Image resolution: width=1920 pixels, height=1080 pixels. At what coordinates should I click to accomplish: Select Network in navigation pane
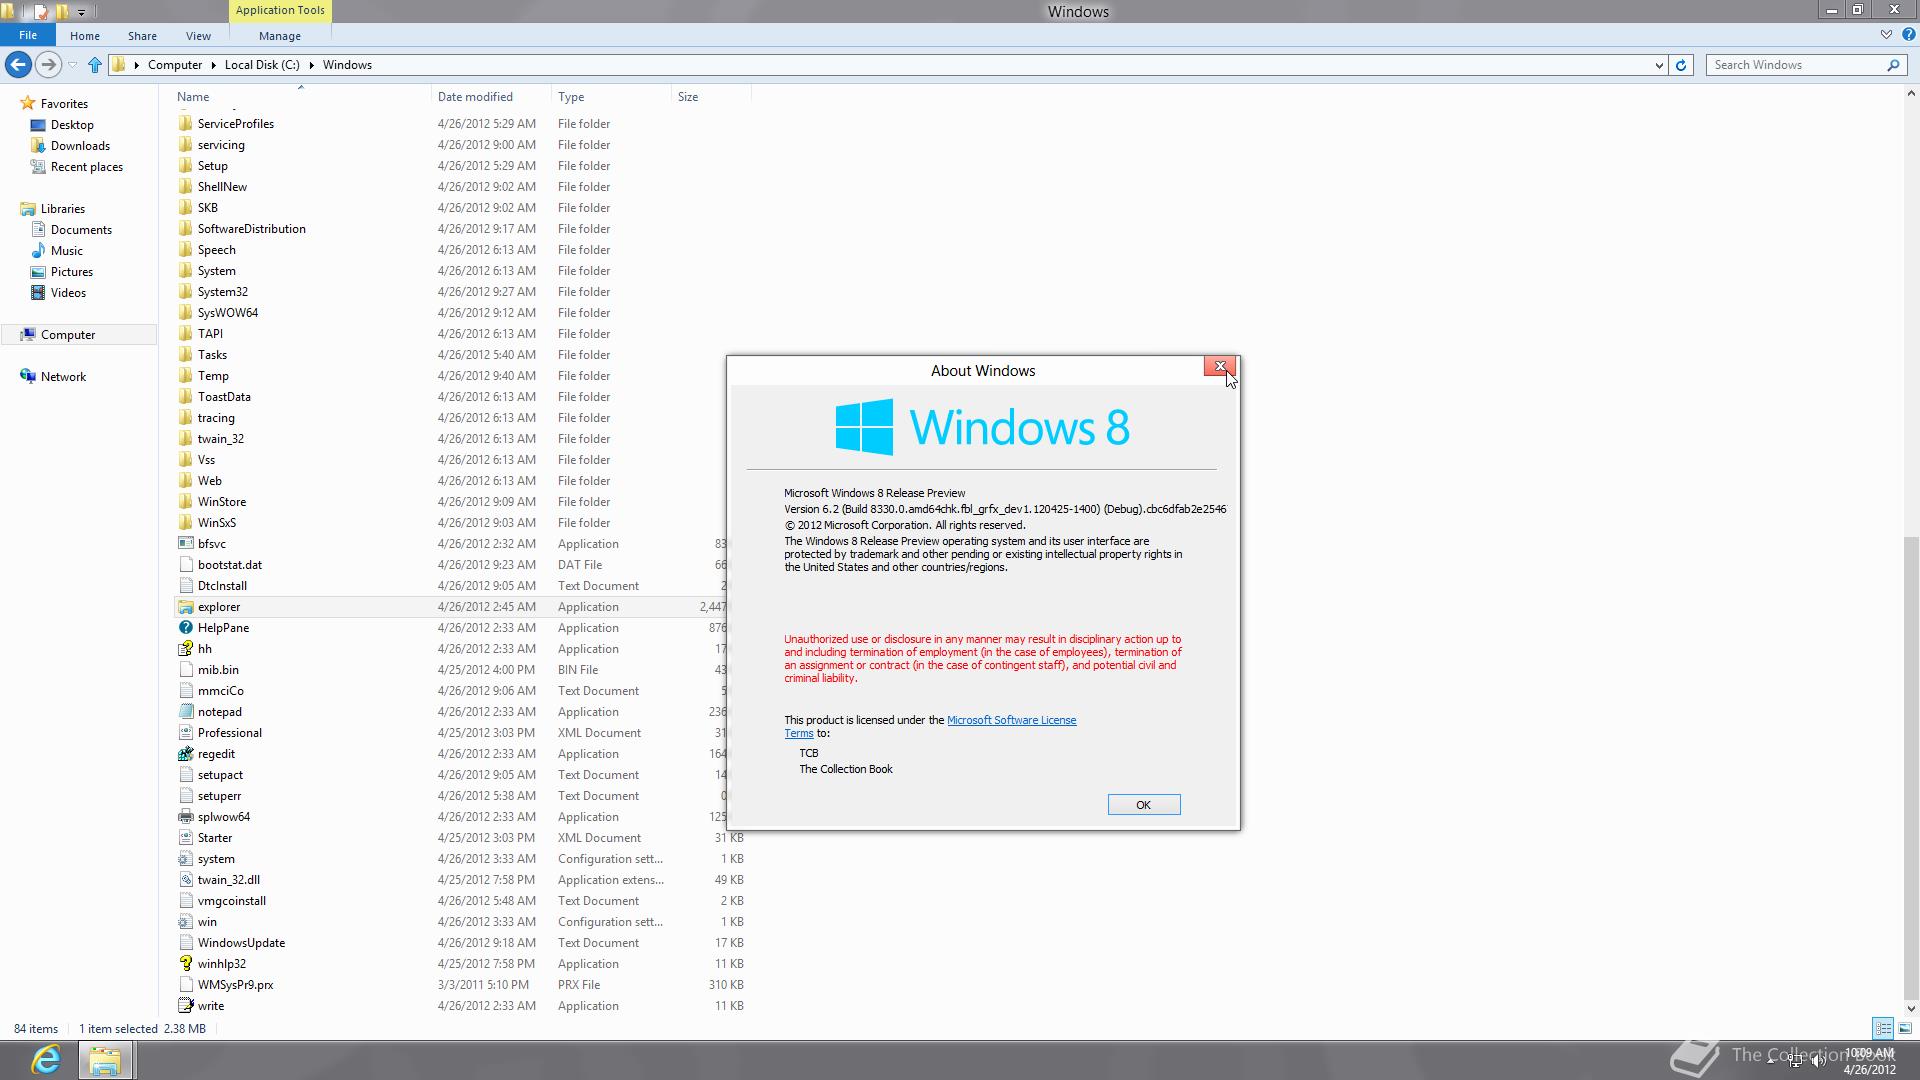(63, 377)
